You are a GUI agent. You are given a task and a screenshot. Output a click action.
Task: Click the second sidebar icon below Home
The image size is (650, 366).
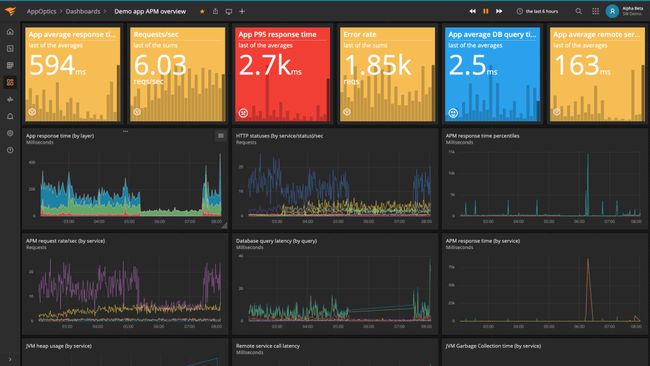point(10,48)
